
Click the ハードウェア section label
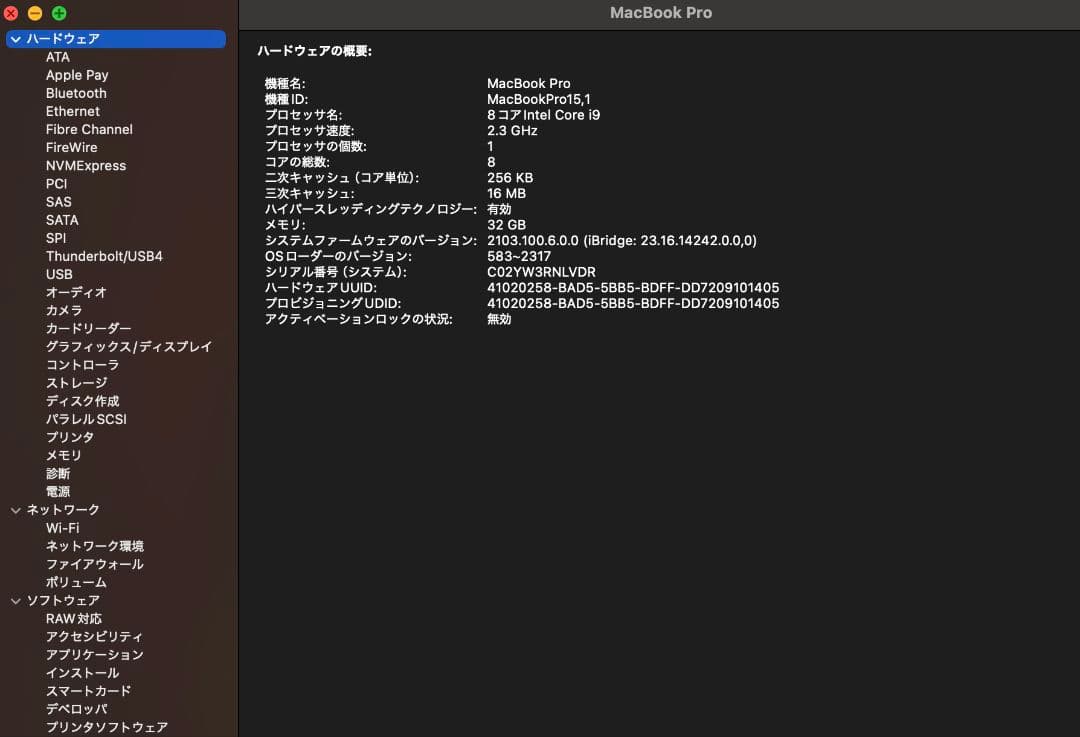pyautogui.click(x=63, y=39)
